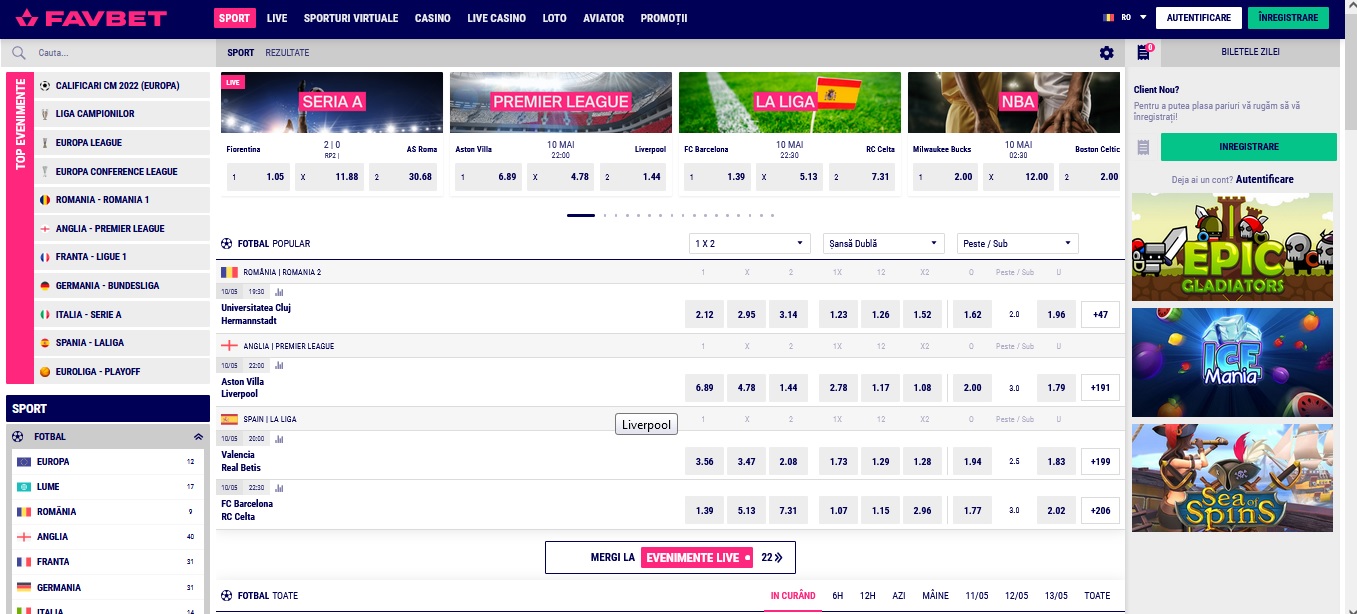1357x614 pixels.
Task: Expand +191 more markets for Aston Villa
Action: click(x=1100, y=388)
